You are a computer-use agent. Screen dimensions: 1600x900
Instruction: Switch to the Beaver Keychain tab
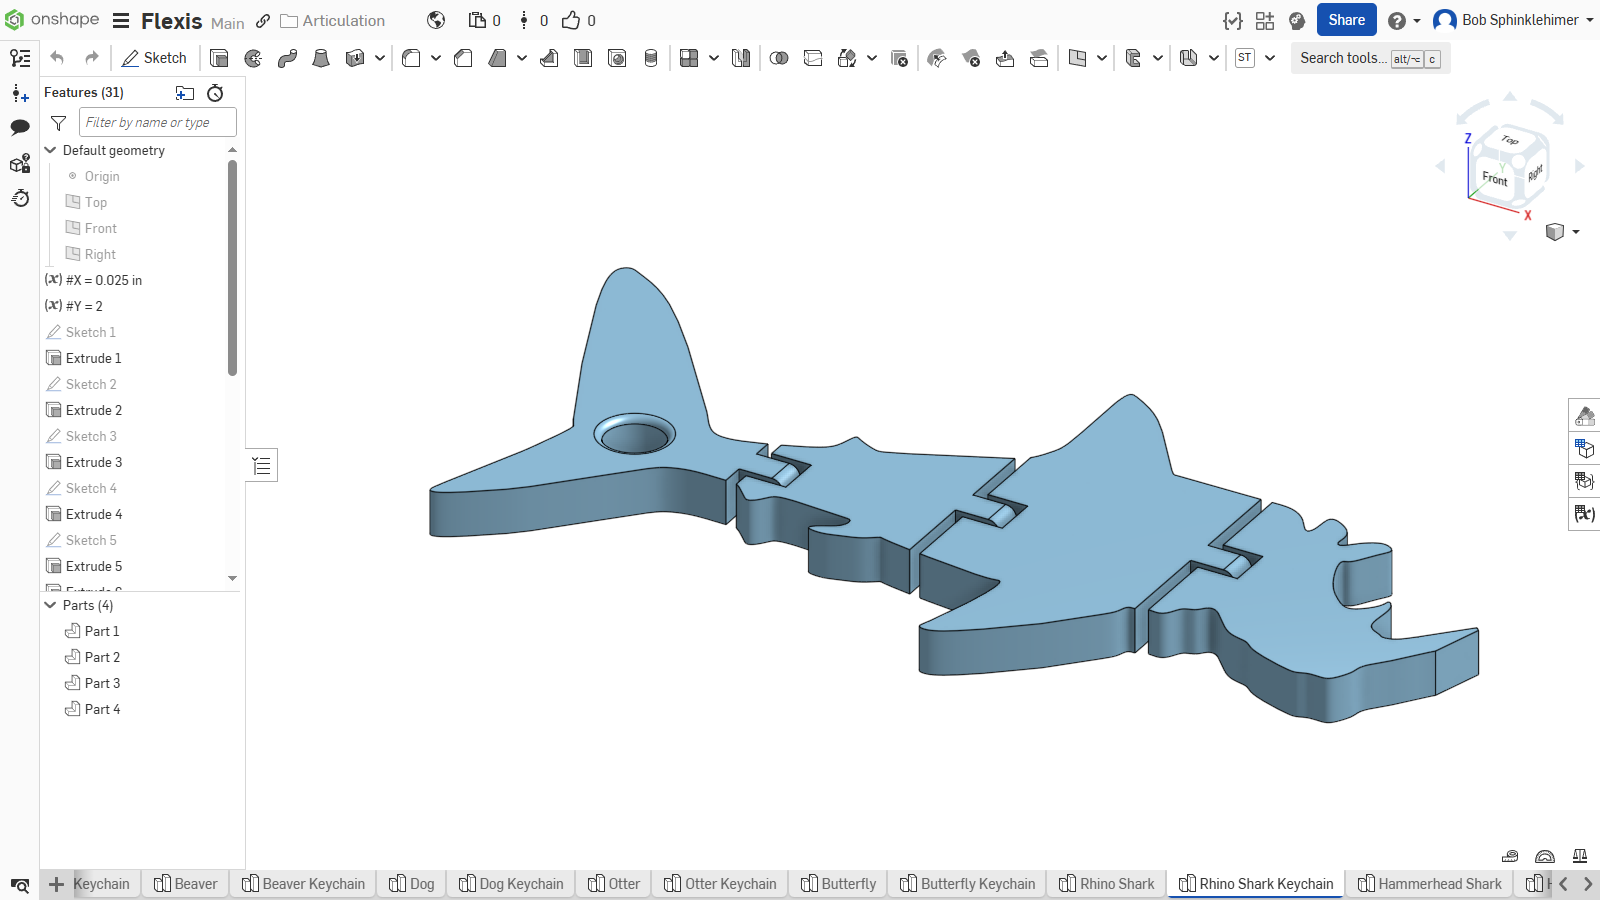click(x=303, y=884)
